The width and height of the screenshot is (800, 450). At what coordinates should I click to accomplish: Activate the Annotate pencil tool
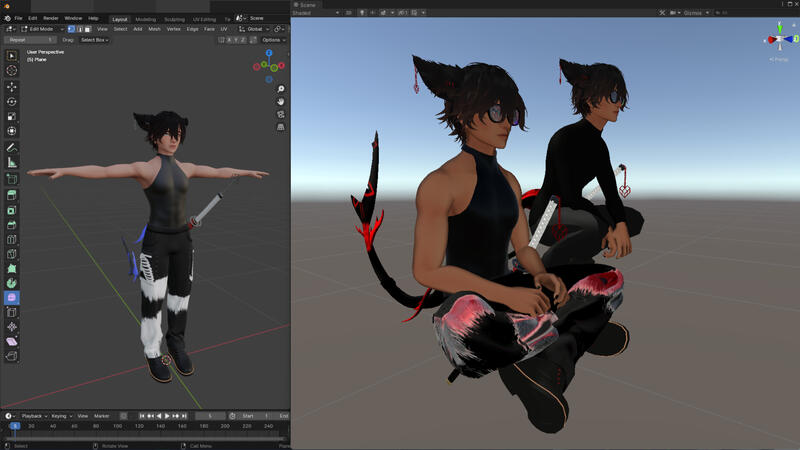12,147
